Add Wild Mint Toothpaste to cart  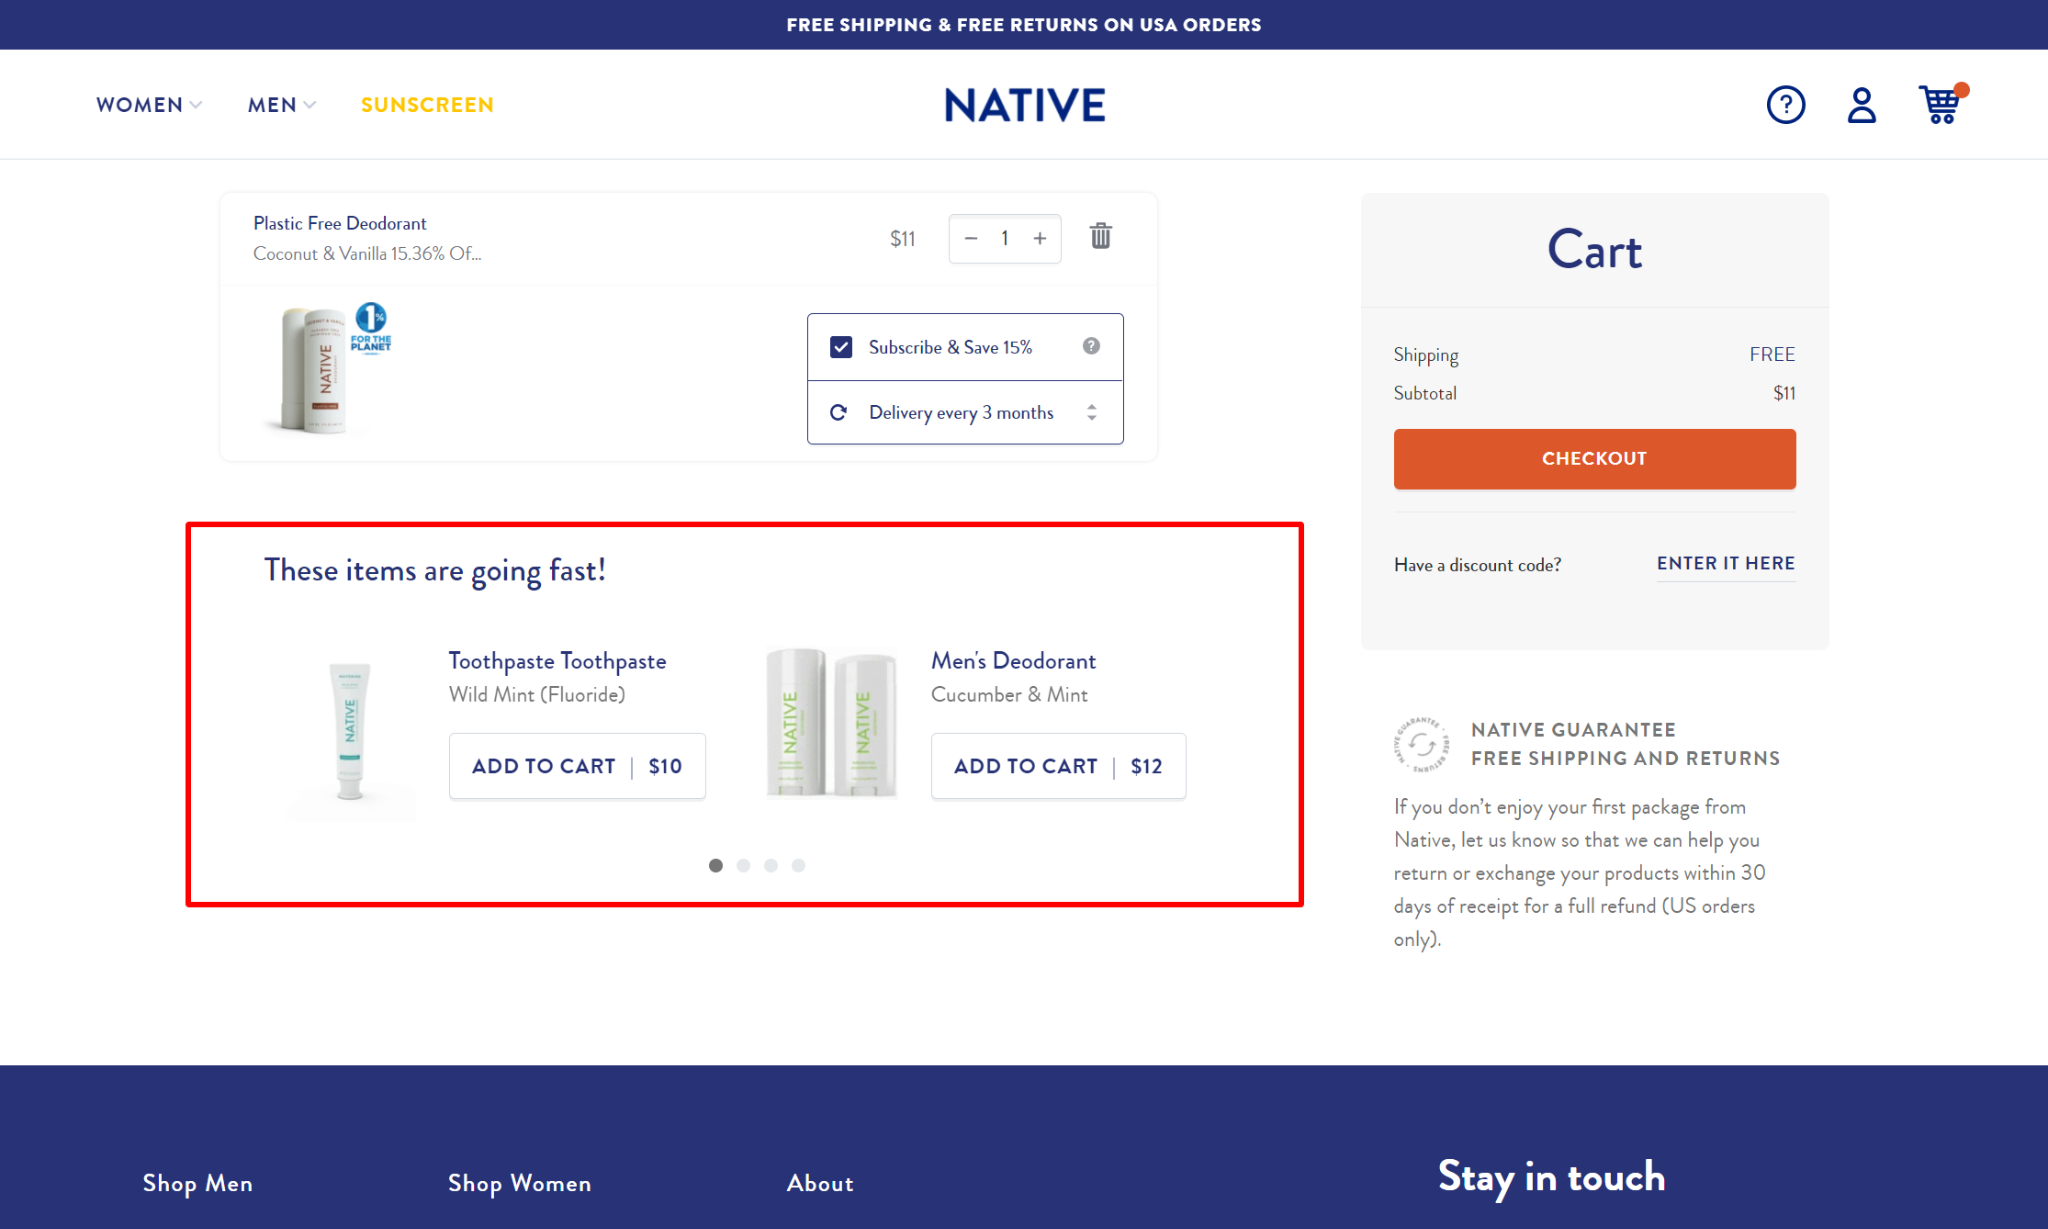[577, 766]
